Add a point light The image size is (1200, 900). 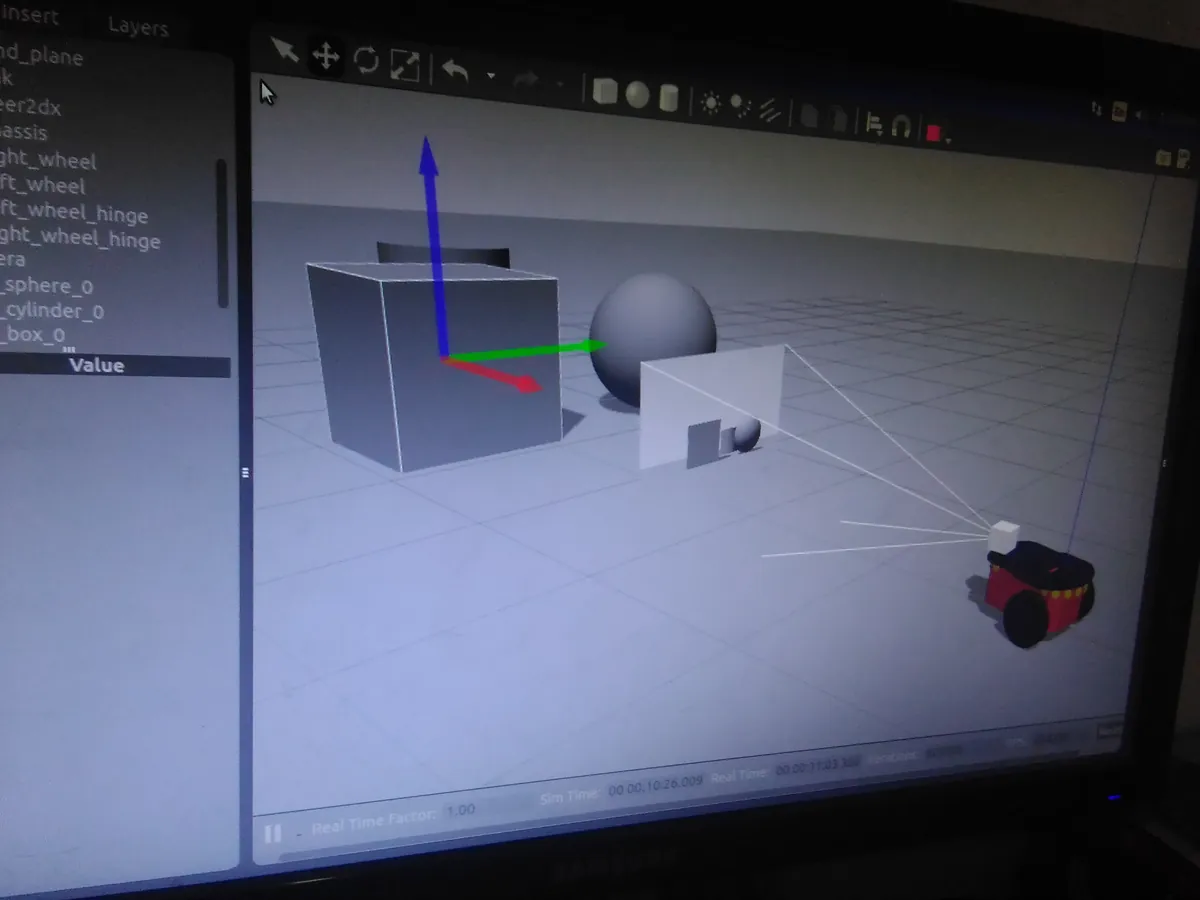point(711,103)
